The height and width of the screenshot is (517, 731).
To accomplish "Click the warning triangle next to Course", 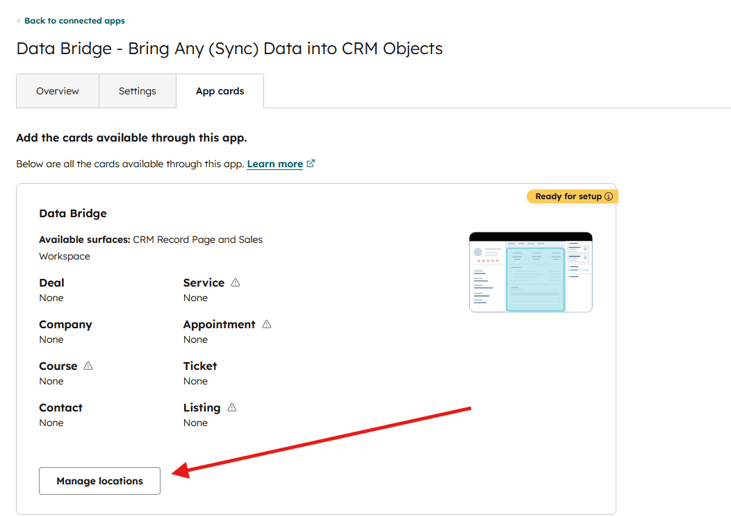I will [88, 366].
